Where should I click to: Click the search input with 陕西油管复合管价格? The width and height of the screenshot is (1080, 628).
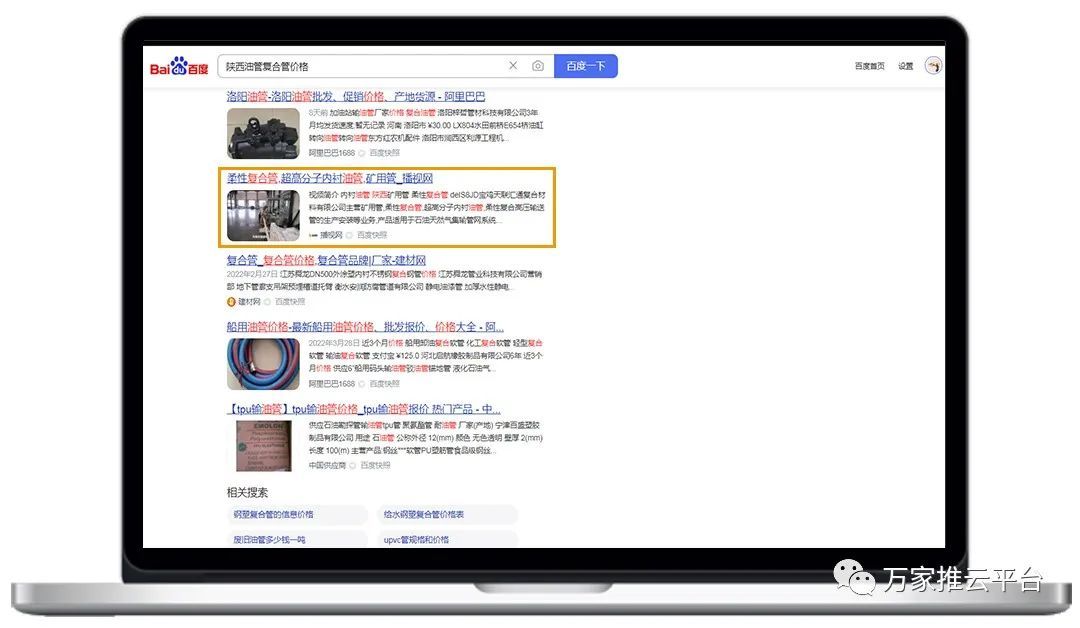coord(360,66)
